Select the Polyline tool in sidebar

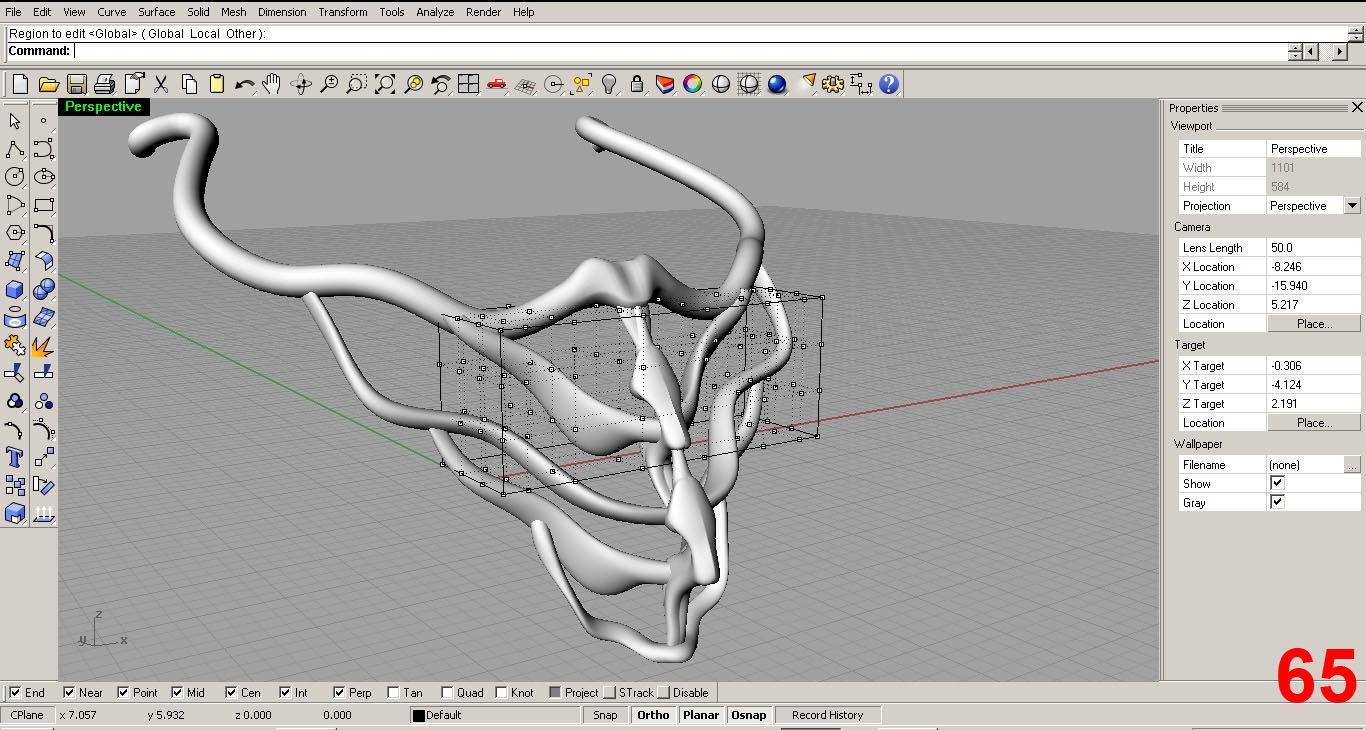click(x=15, y=149)
